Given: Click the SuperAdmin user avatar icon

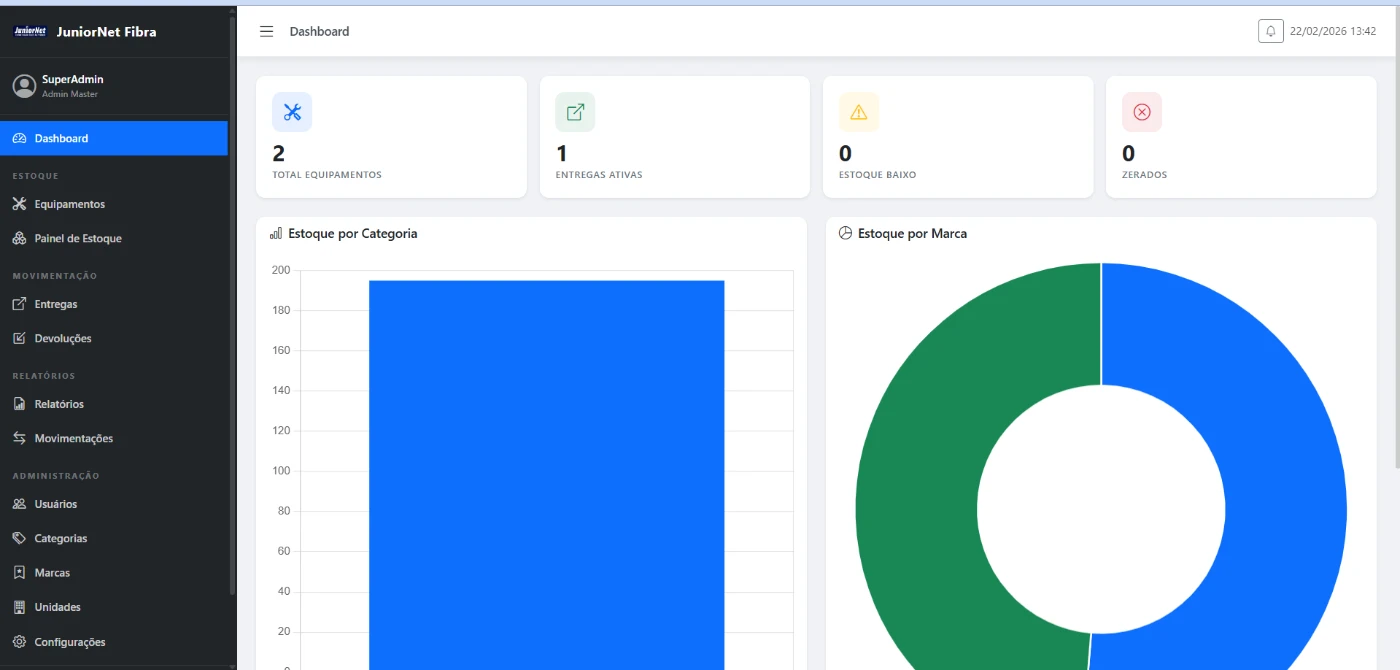Looking at the screenshot, I should tap(24, 86).
